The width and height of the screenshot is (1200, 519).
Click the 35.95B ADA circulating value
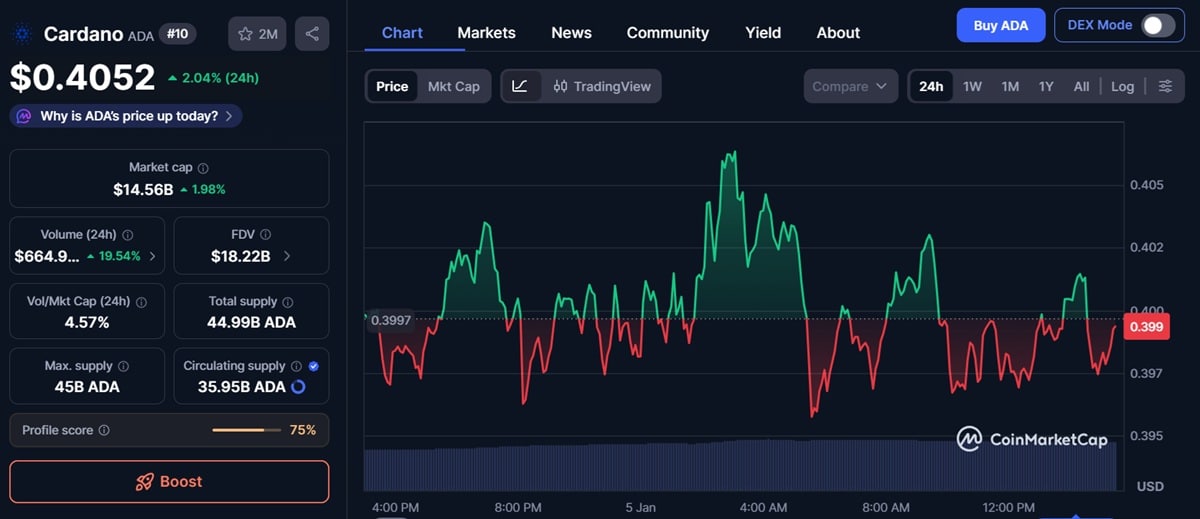[x=241, y=387]
